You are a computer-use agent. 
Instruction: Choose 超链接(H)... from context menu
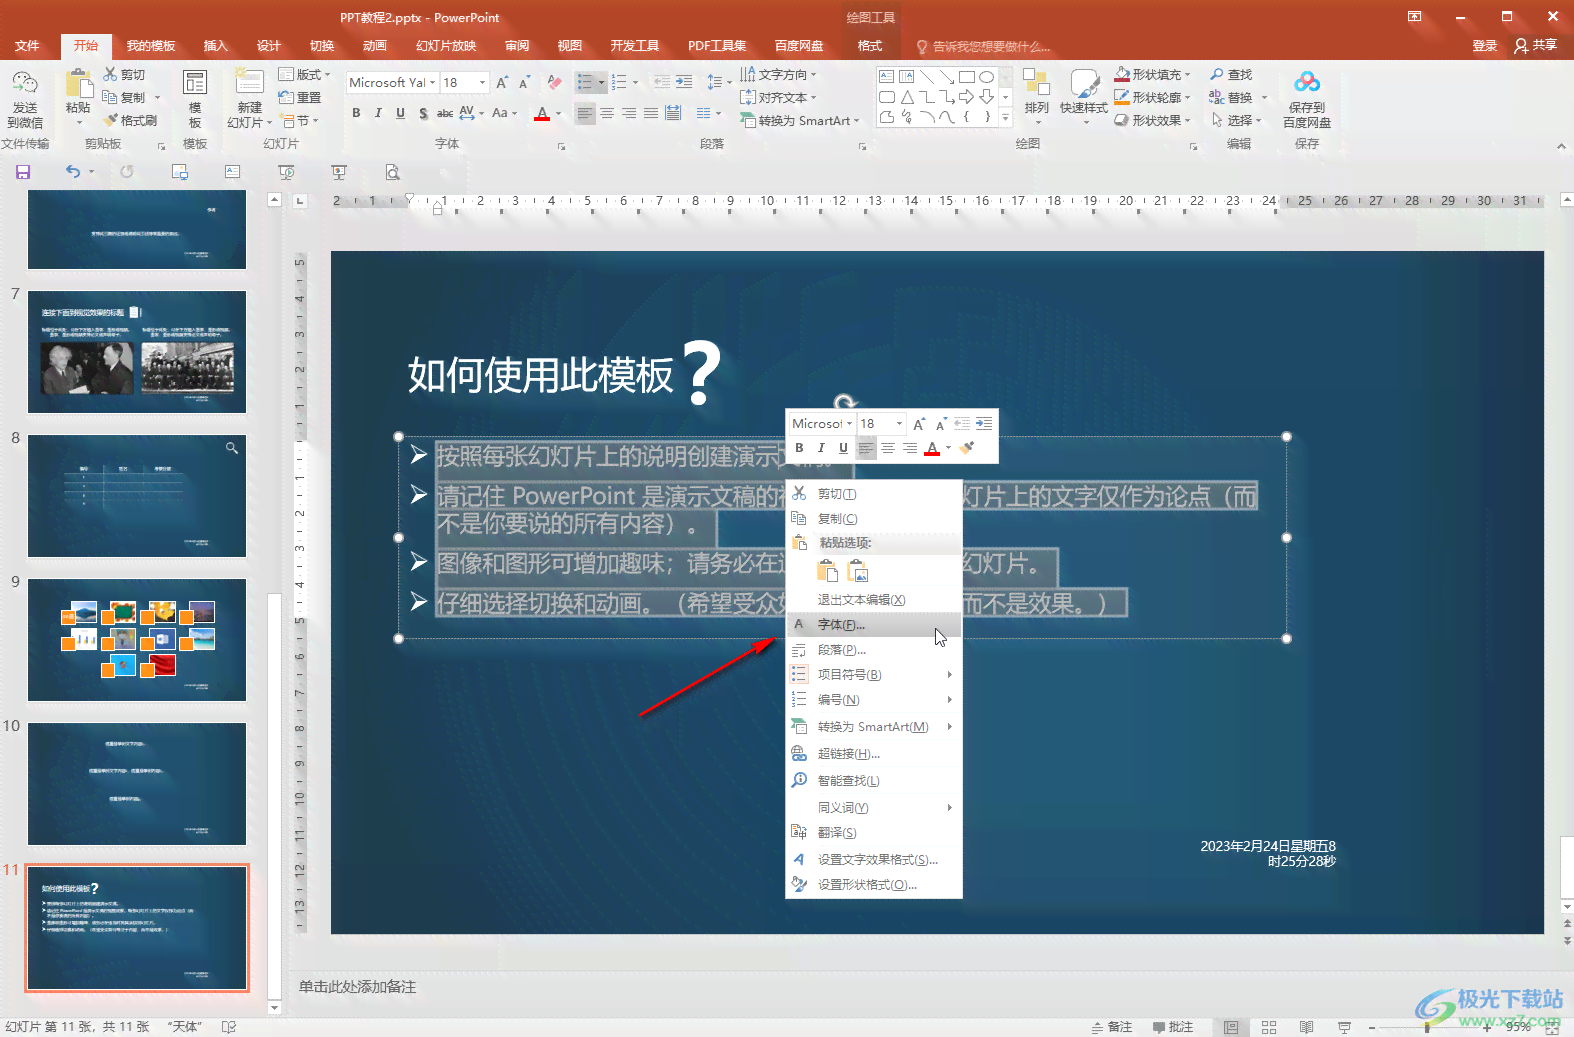[874, 754]
